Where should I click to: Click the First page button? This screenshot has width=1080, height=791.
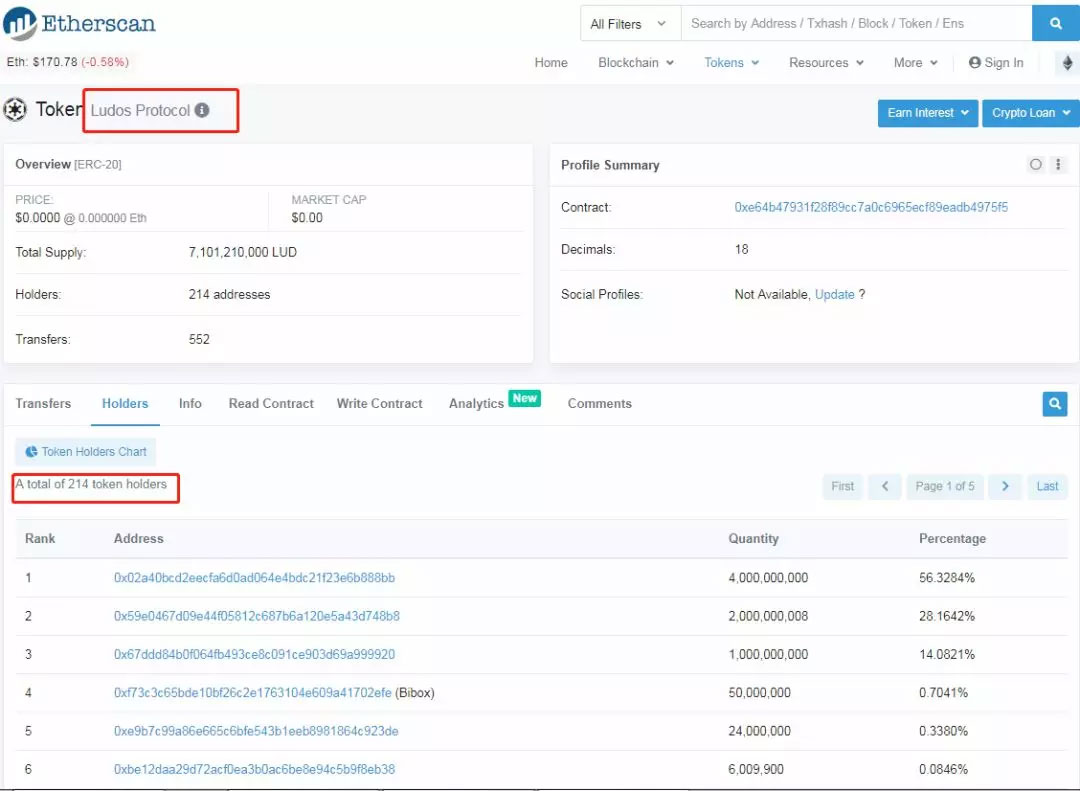842,486
